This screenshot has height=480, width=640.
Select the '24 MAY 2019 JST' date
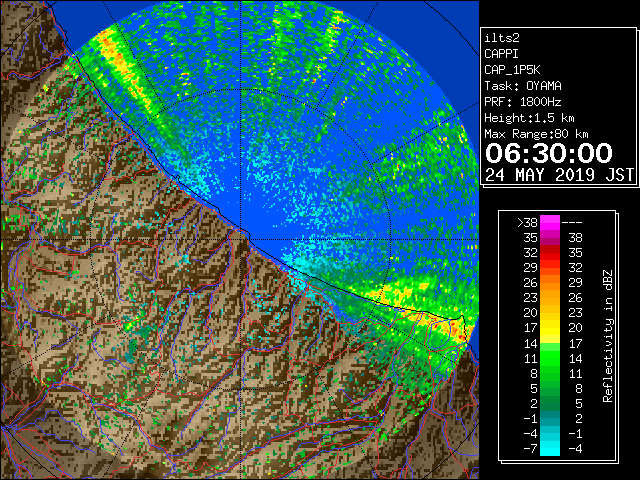[559, 175]
